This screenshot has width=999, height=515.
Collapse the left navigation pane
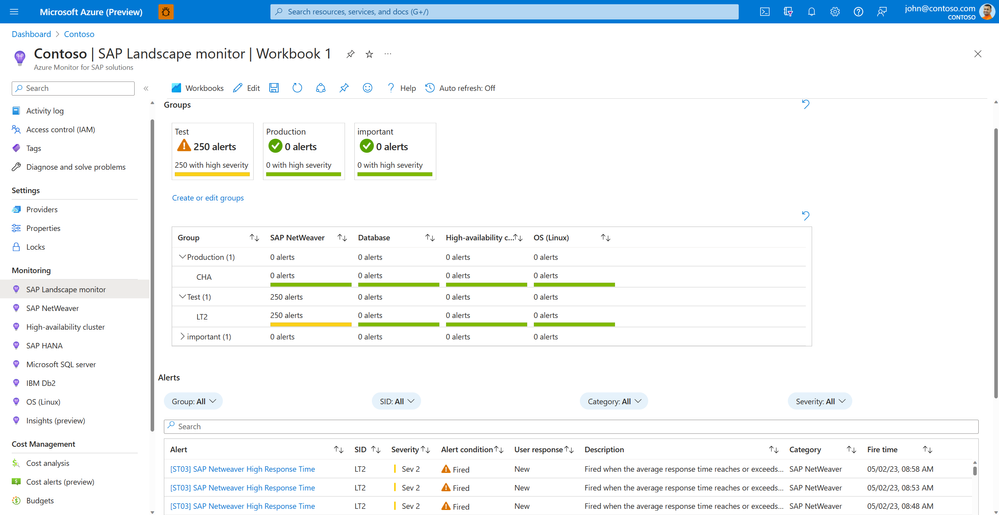[146, 88]
